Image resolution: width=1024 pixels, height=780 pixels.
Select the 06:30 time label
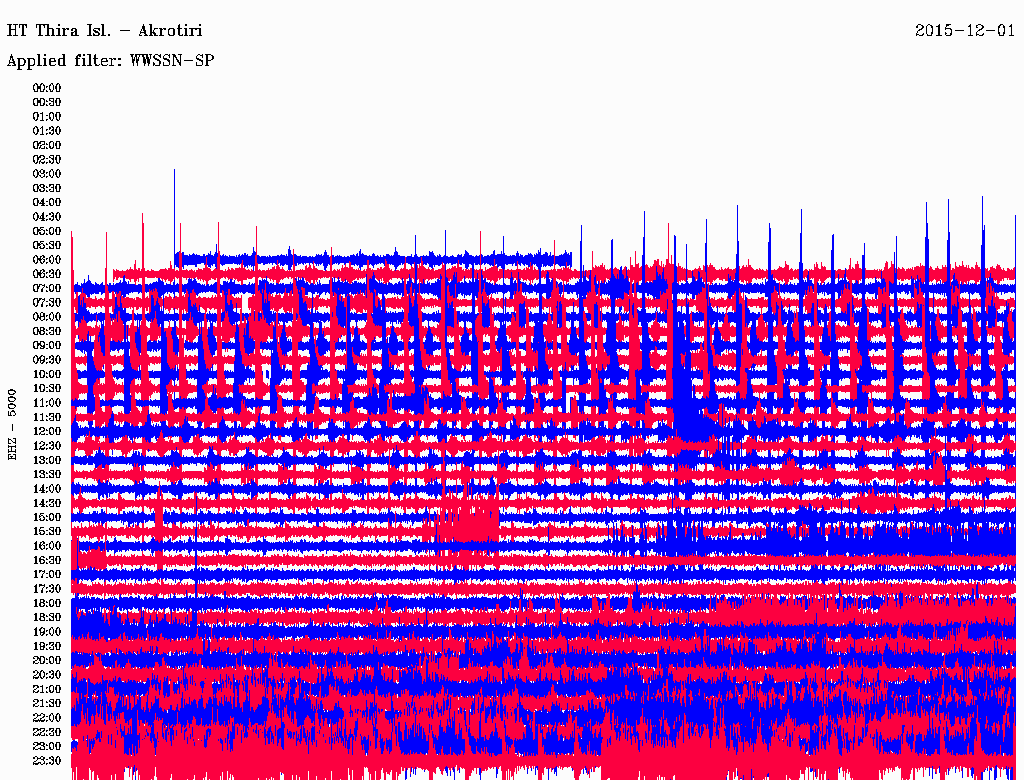47,274
